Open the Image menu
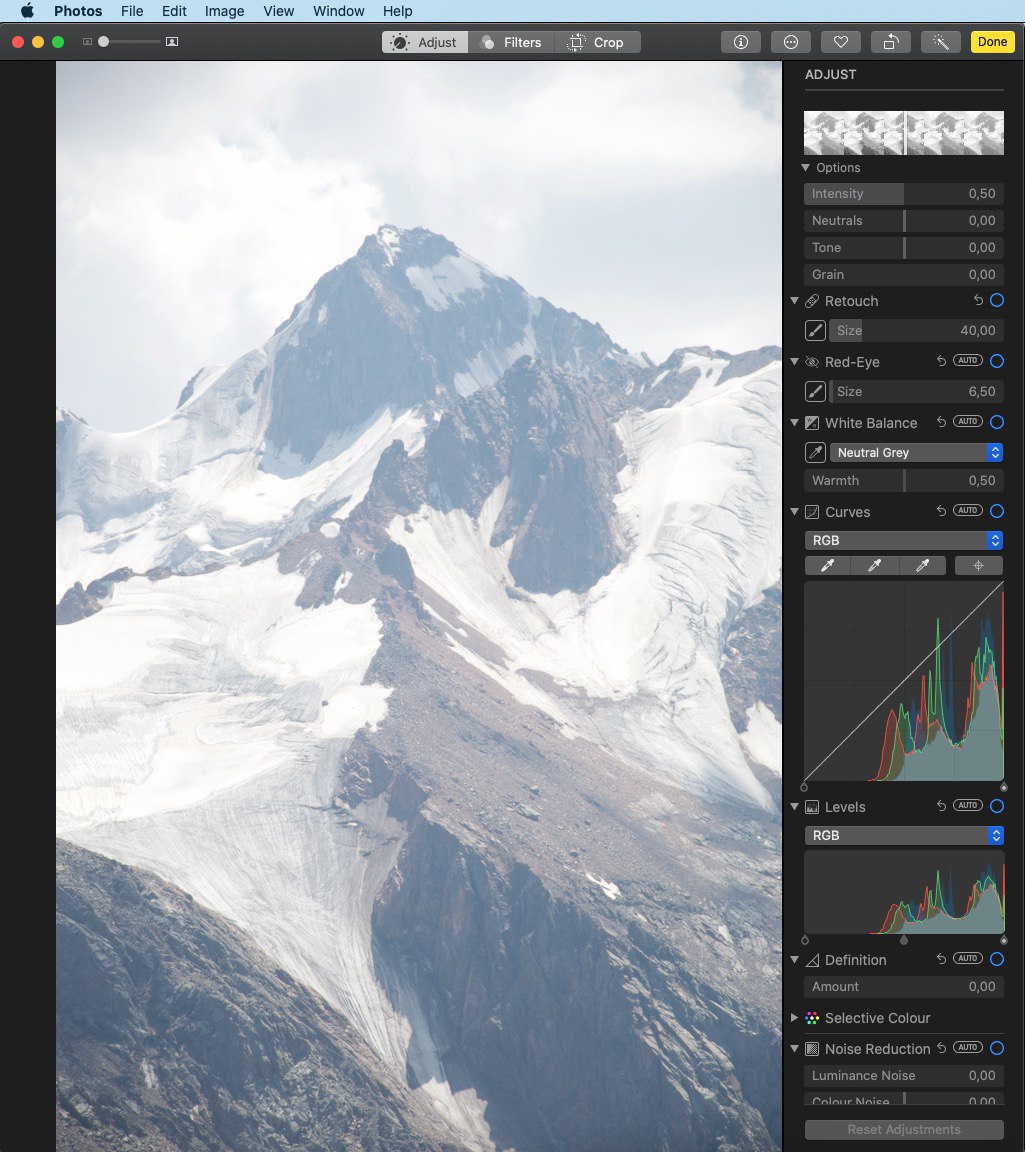 pyautogui.click(x=224, y=11)
